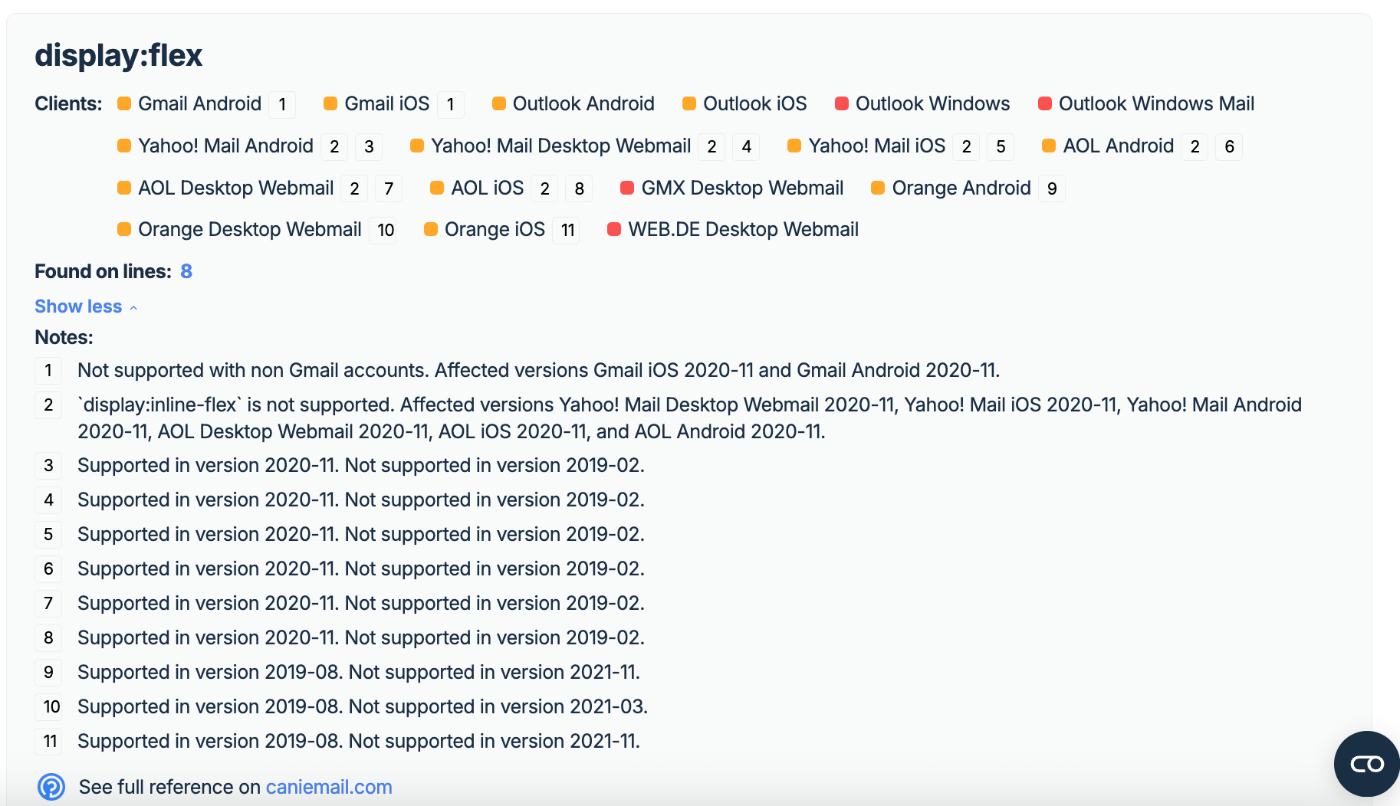The width and height of the screenshot is (1400, 806).
Task: Click the dark round chat widget icon
Action: tap(1365, 764)
